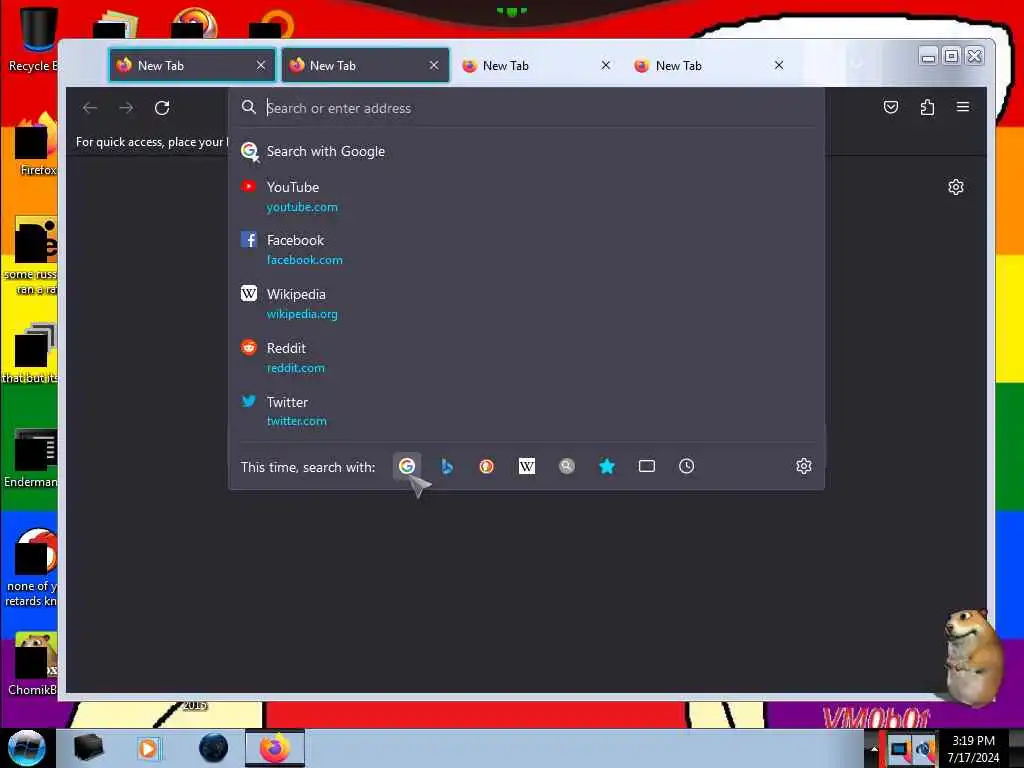This screenshot has width=1024, height=768.
Task: Show hidden system tray icons arrow
Action: 874,748
